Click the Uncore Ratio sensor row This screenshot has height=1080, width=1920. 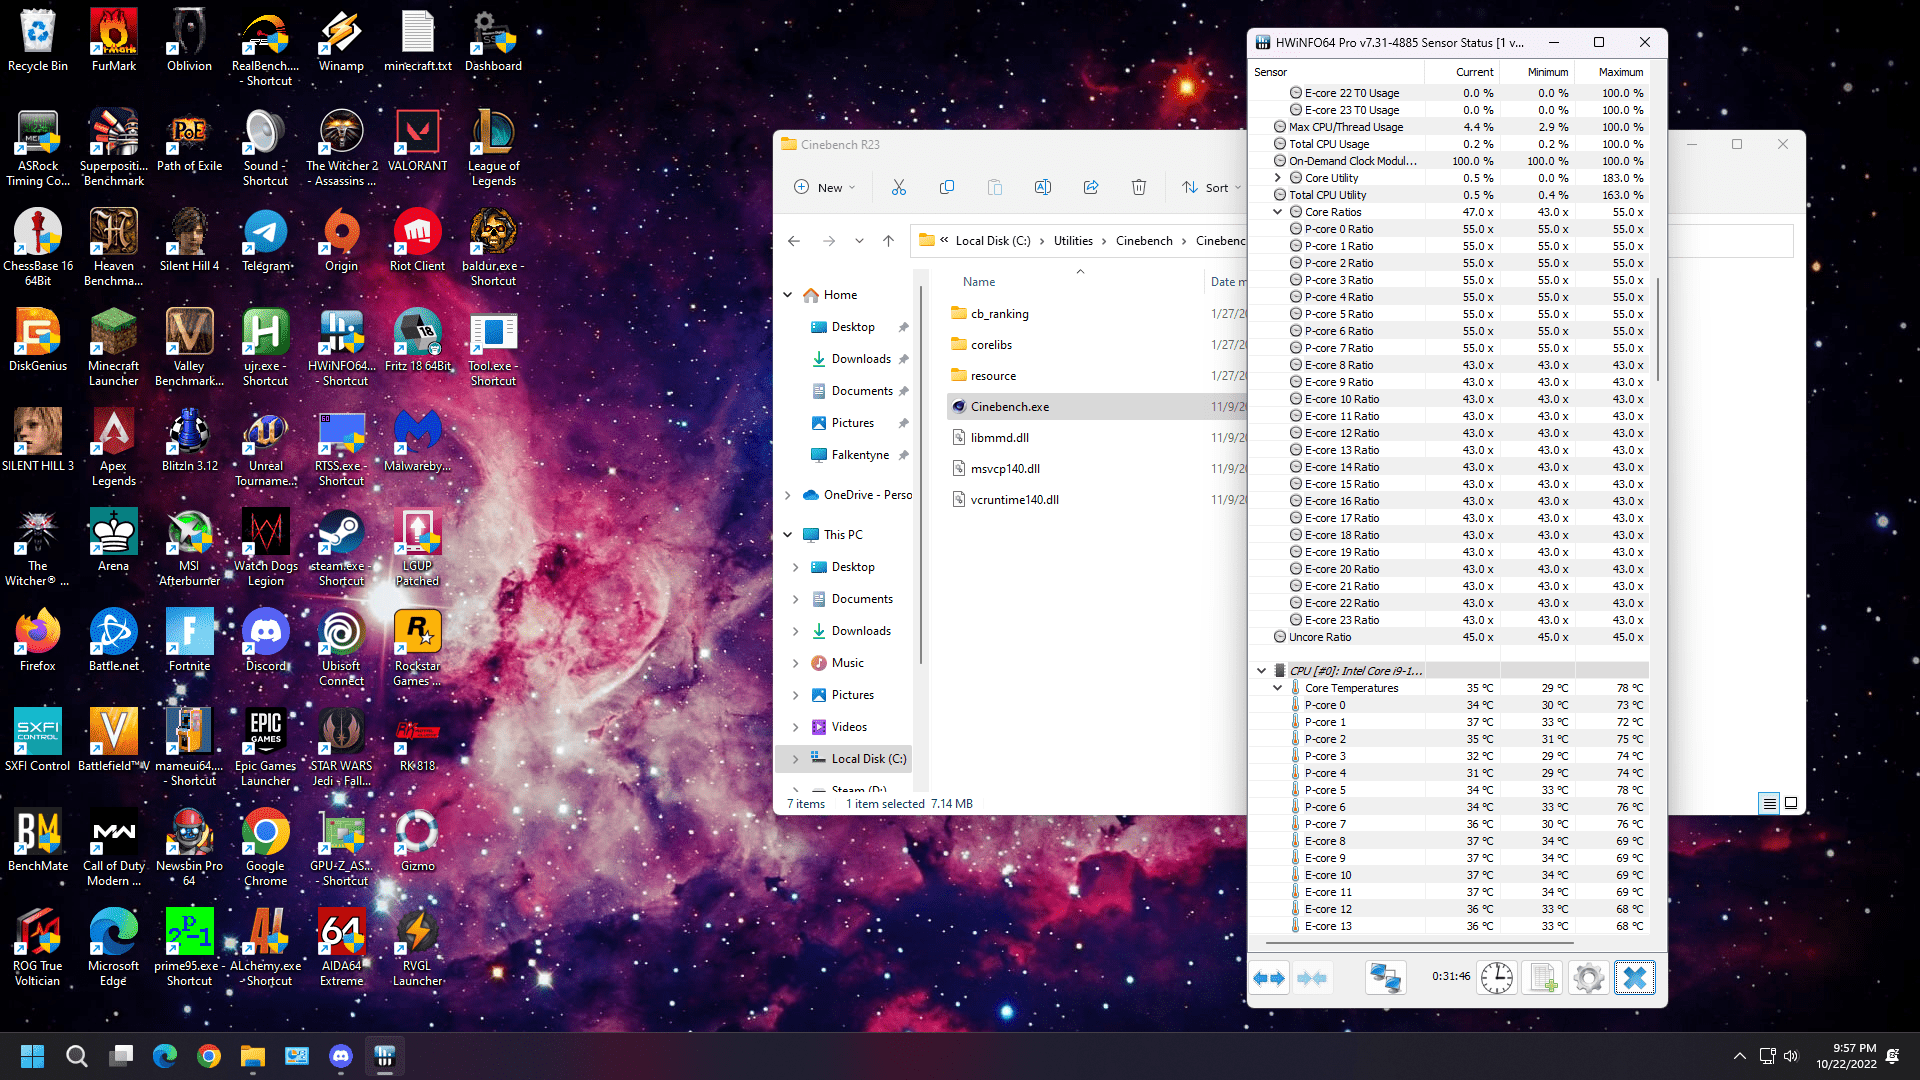[x=1449, y=637]
